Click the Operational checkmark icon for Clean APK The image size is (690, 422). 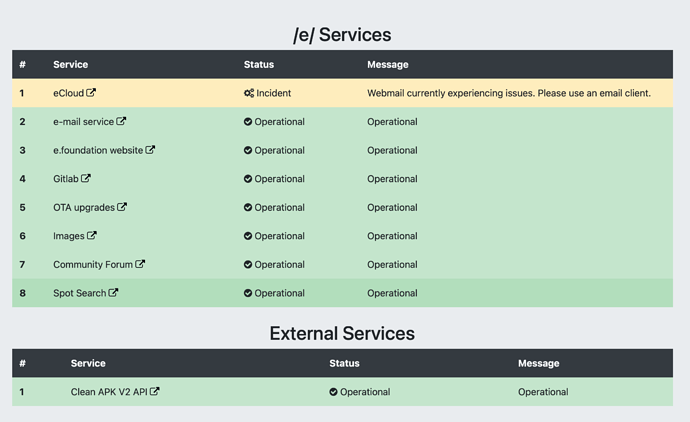[x=334, y=392]
